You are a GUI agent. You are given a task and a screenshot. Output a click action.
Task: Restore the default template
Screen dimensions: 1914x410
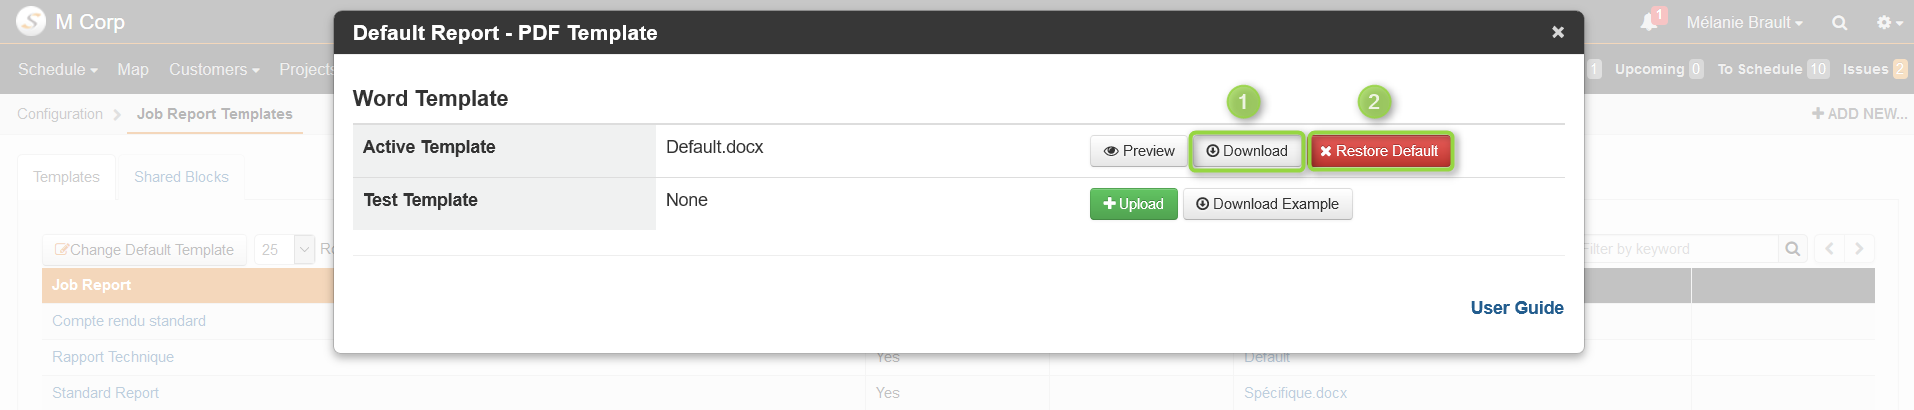[1379, 151]
